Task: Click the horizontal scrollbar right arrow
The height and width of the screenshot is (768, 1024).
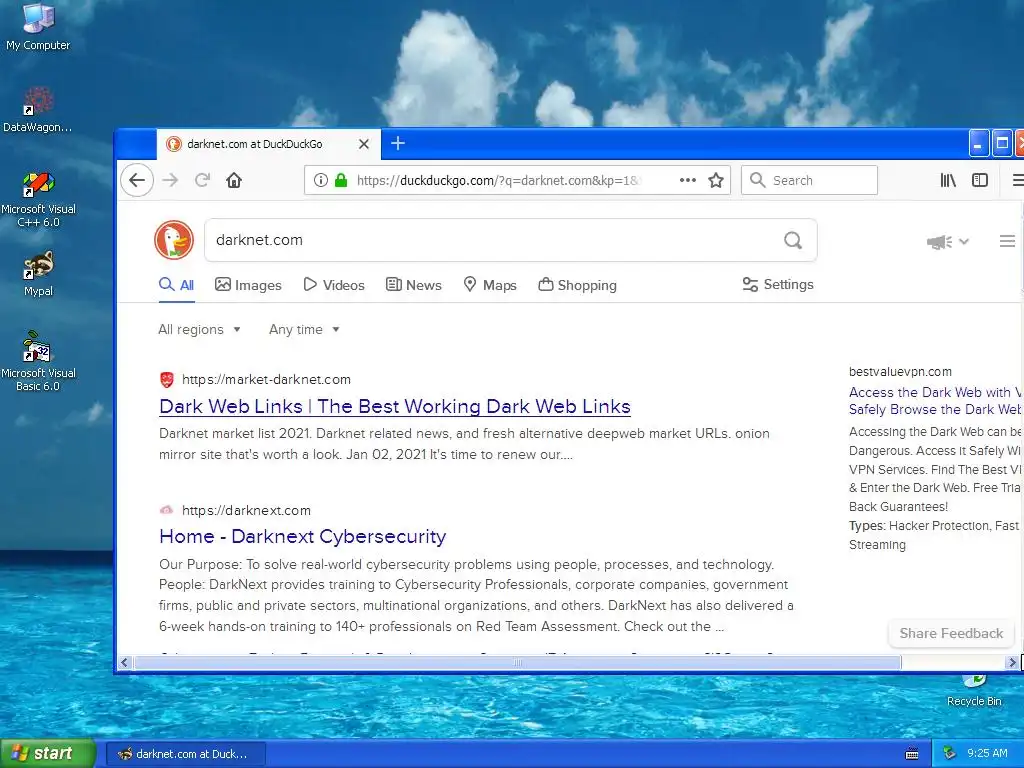Action: 1012,663
